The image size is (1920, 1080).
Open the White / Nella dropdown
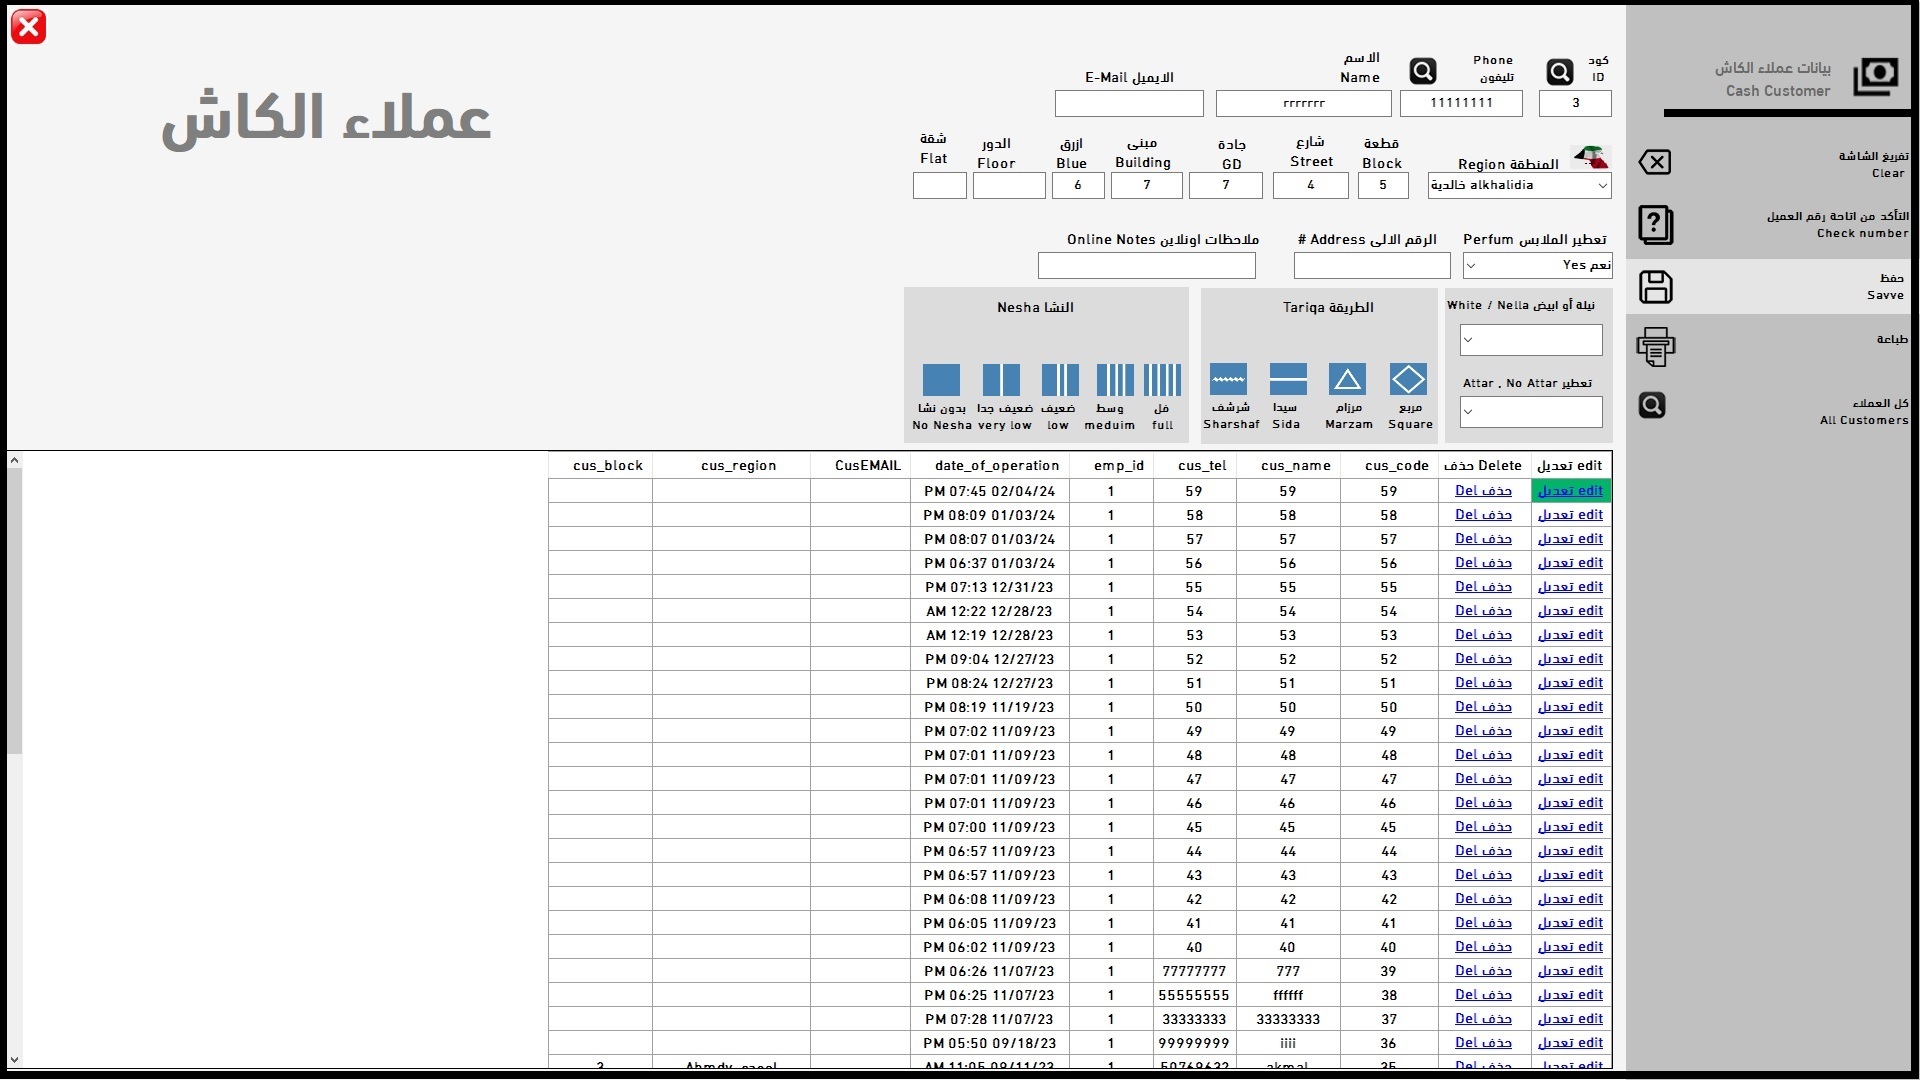coord(1531,340)
